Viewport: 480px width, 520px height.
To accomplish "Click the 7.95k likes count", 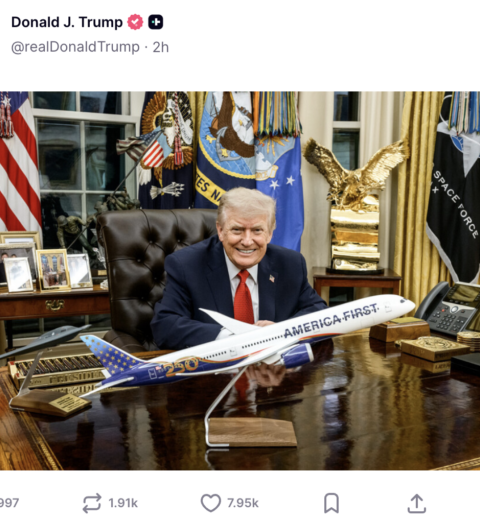I will 243,503.
